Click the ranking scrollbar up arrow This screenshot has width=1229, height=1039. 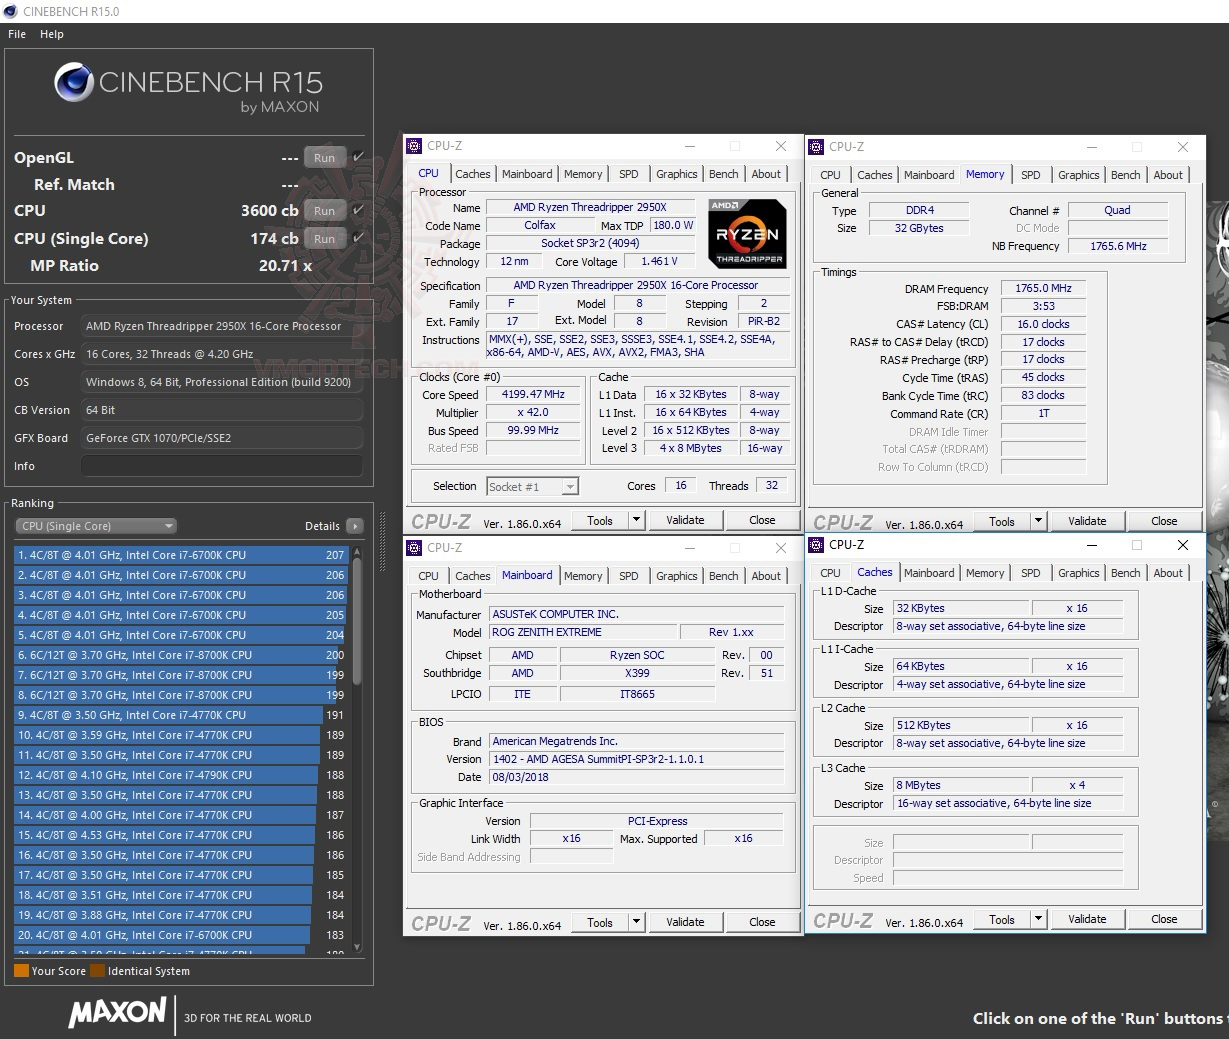point(357,552)
